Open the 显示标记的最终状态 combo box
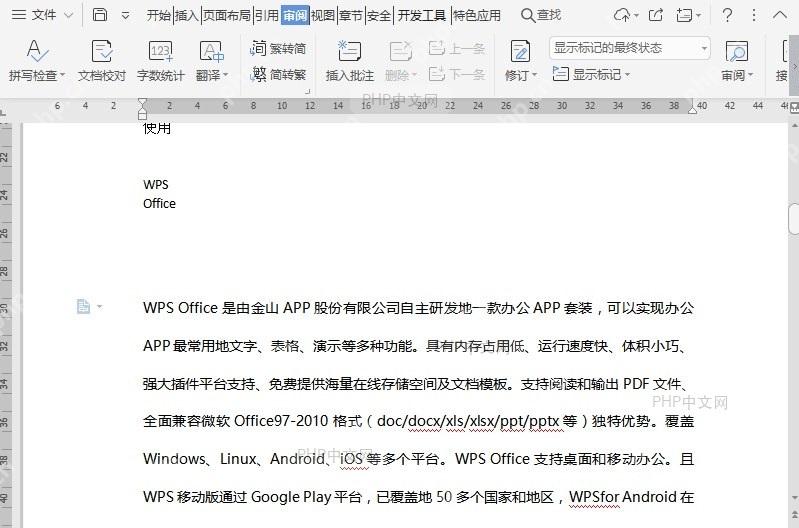 [x=630, y=48]
